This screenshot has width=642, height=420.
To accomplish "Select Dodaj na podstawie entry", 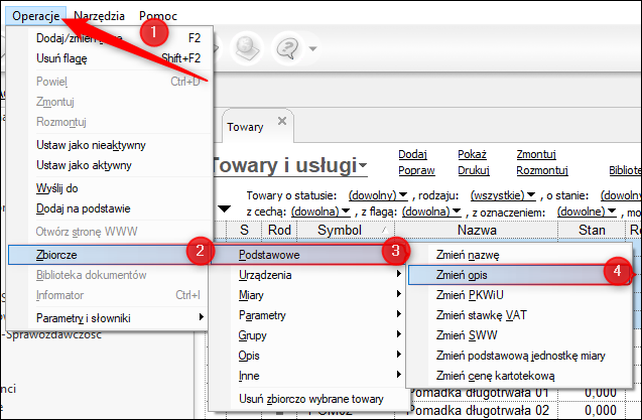I will [109, 209].
